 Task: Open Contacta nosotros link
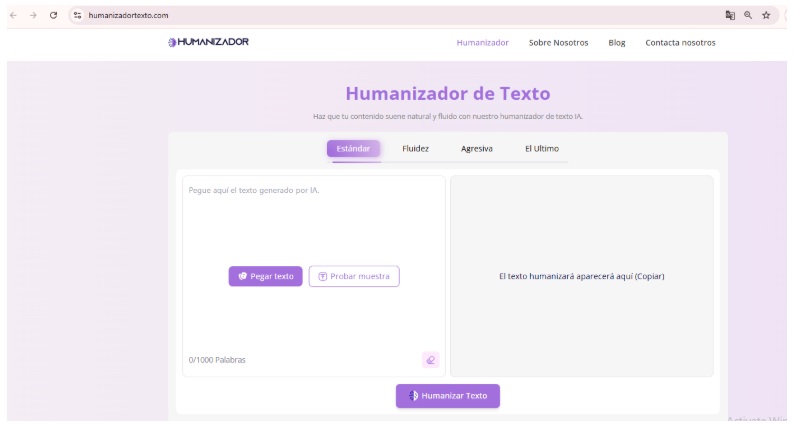(680, 43)
